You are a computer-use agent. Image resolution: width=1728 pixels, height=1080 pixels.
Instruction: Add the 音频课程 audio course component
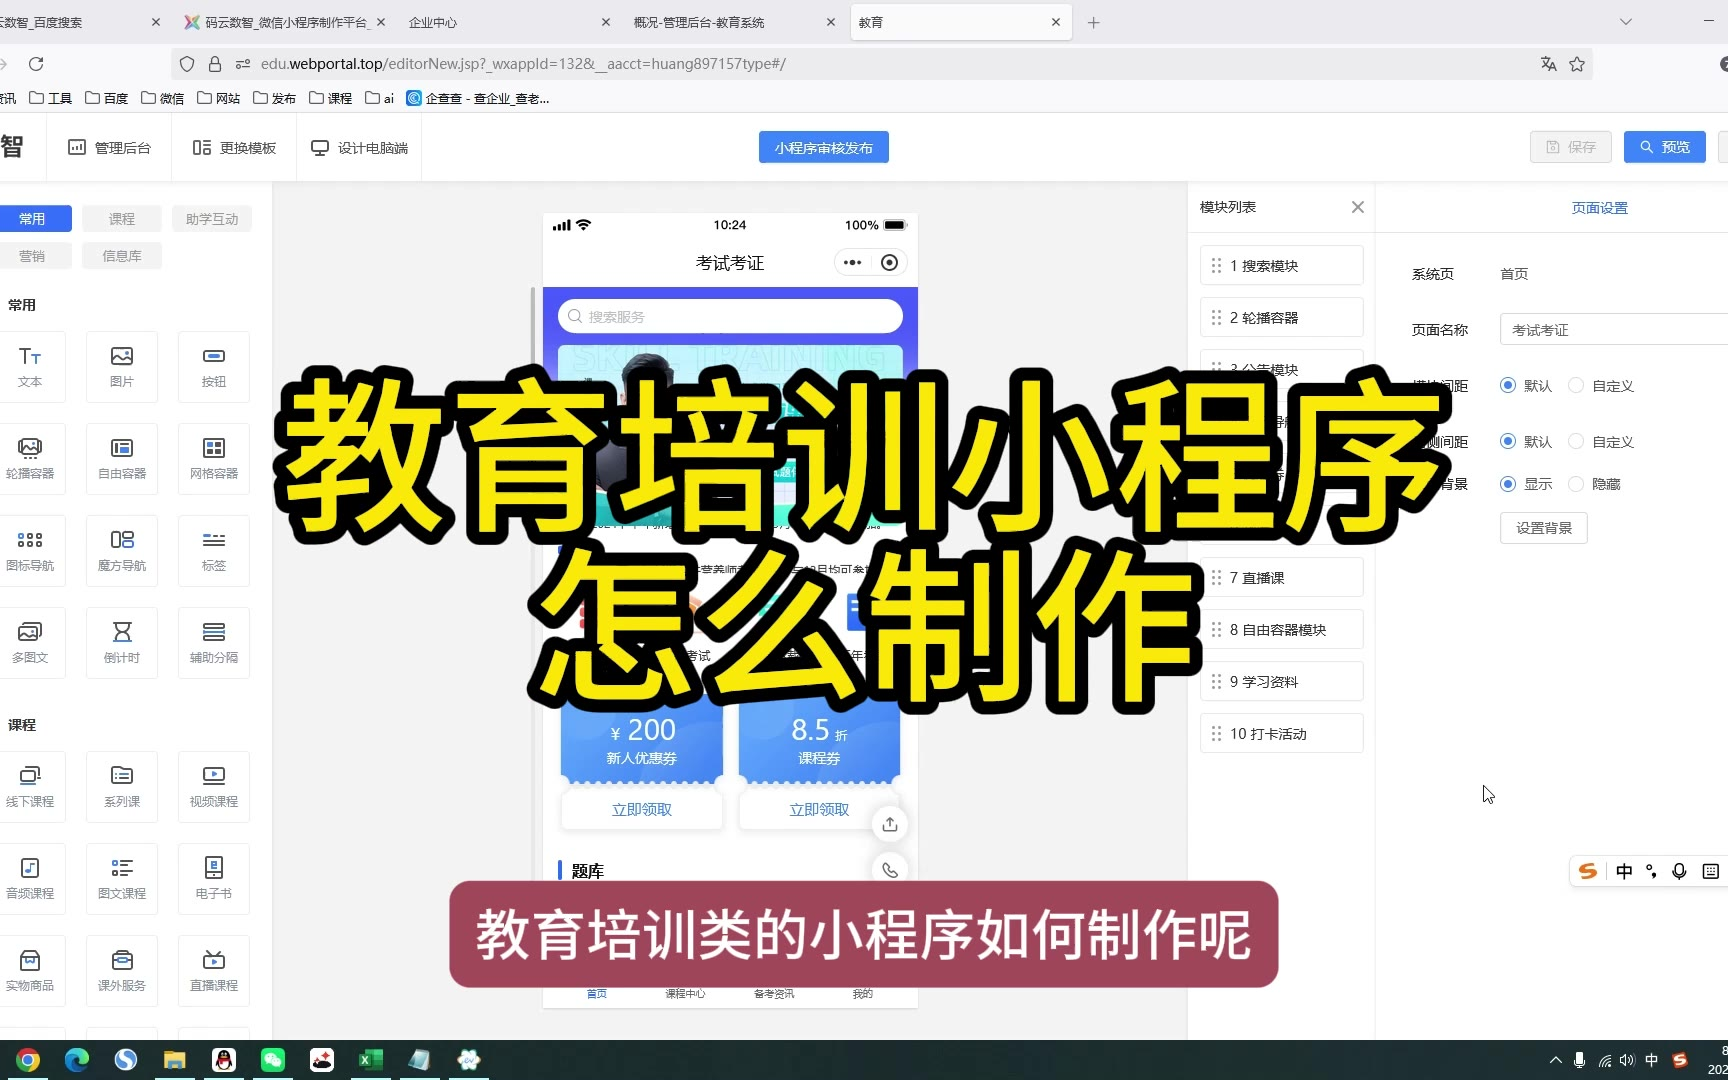pyautogui.click(x=30, y=879)
